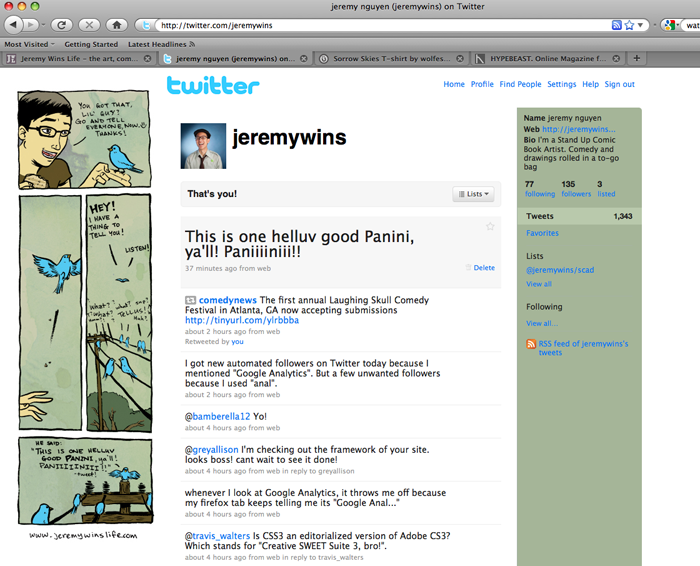
Task: Bookmark page with the star icon
Action: 629,25
